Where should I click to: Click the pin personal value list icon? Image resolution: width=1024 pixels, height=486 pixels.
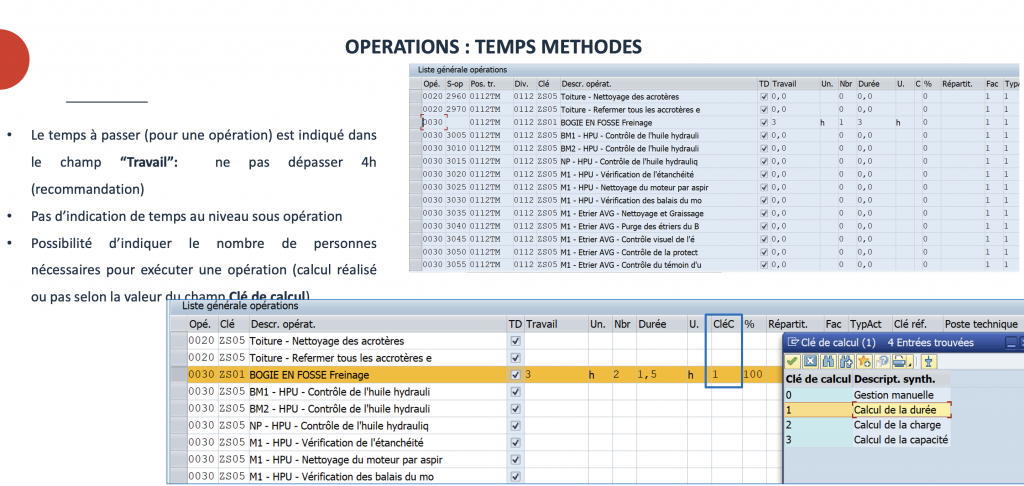[928, 360]
